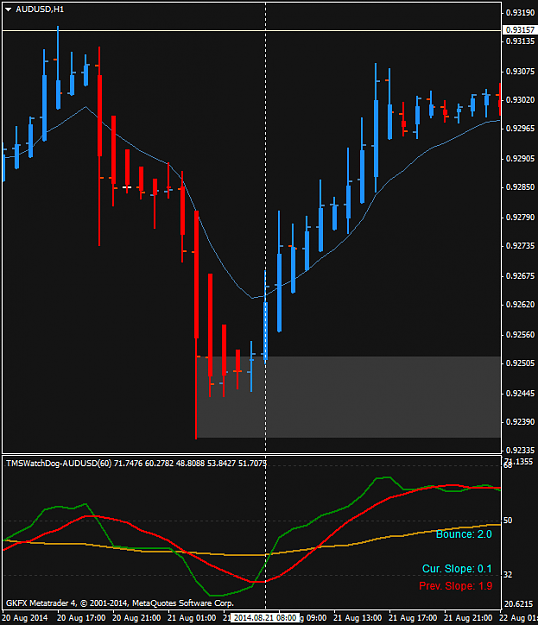
Task: Click the 21 Aug 17:00 time axis label
Action: (412, 618)
